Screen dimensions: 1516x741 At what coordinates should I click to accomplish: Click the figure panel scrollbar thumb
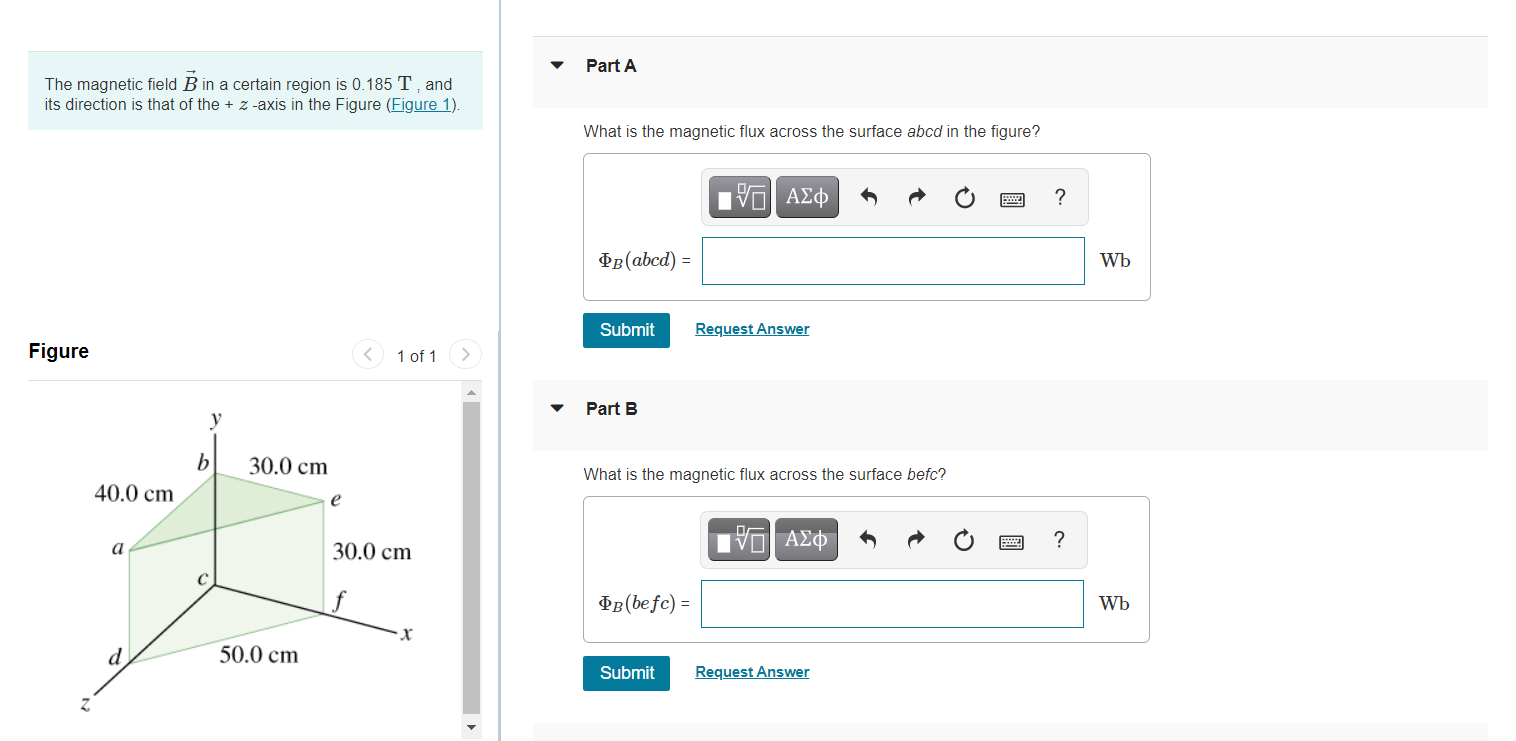point(471,558)
